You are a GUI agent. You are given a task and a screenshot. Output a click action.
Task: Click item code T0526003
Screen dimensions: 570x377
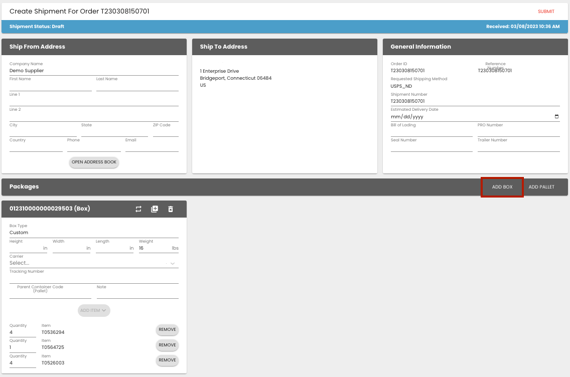(53, 363)
